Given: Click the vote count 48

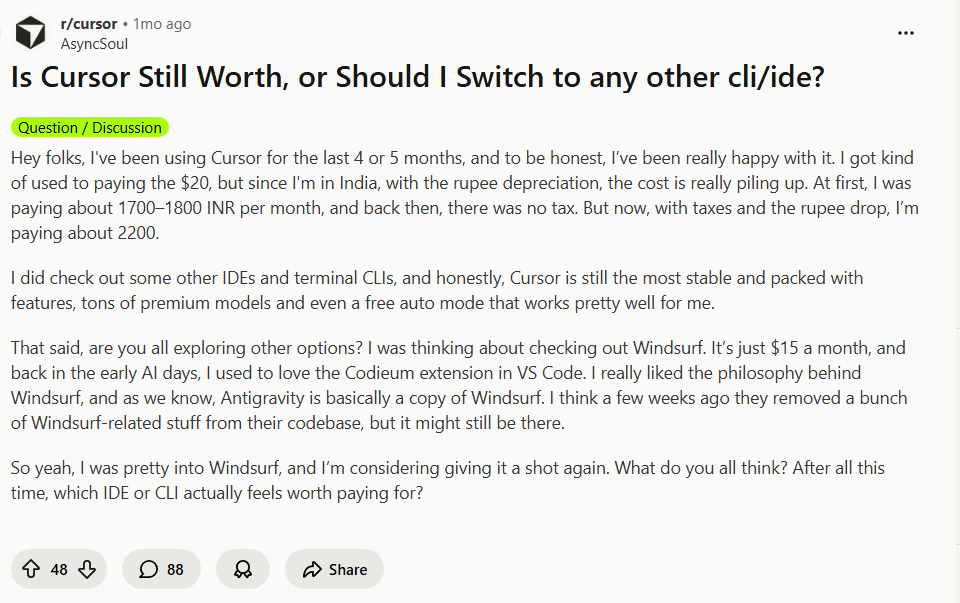Looking at the screenshot, I should pos(58,569).
